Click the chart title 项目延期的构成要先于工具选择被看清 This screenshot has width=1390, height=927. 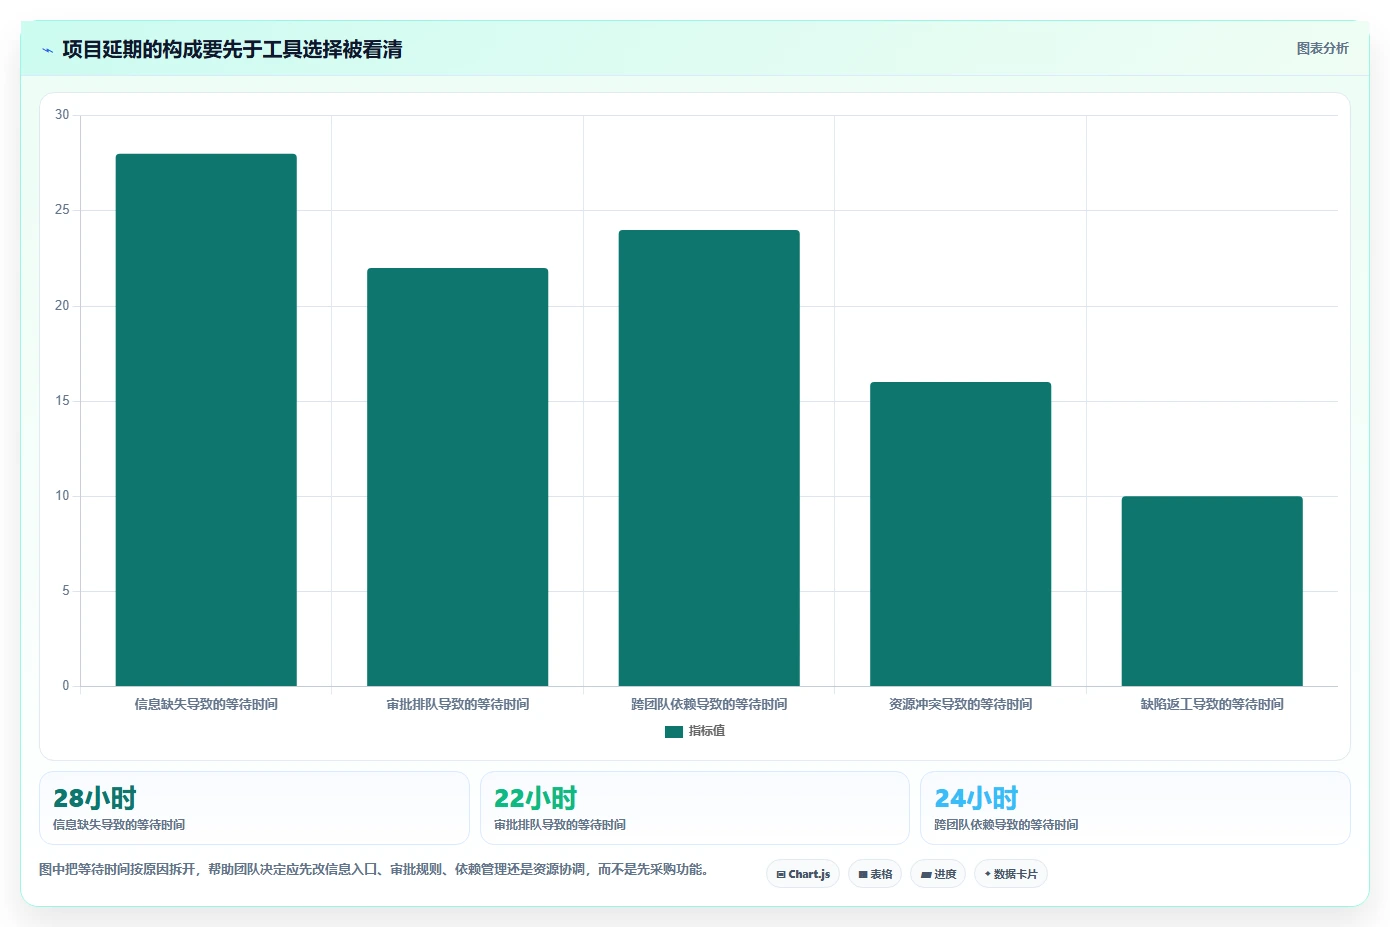point(232,50)
